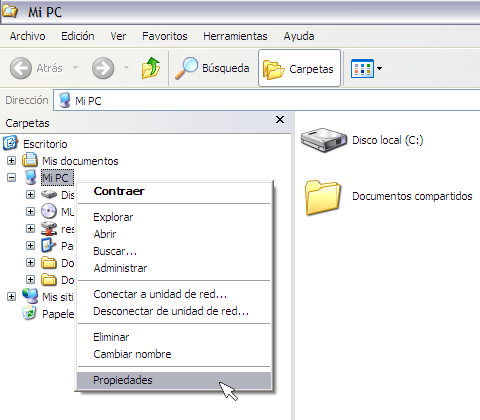The image size is (480, 420).
Task: Select Disco local (C:) drive icon
Action: pos(323,140)
